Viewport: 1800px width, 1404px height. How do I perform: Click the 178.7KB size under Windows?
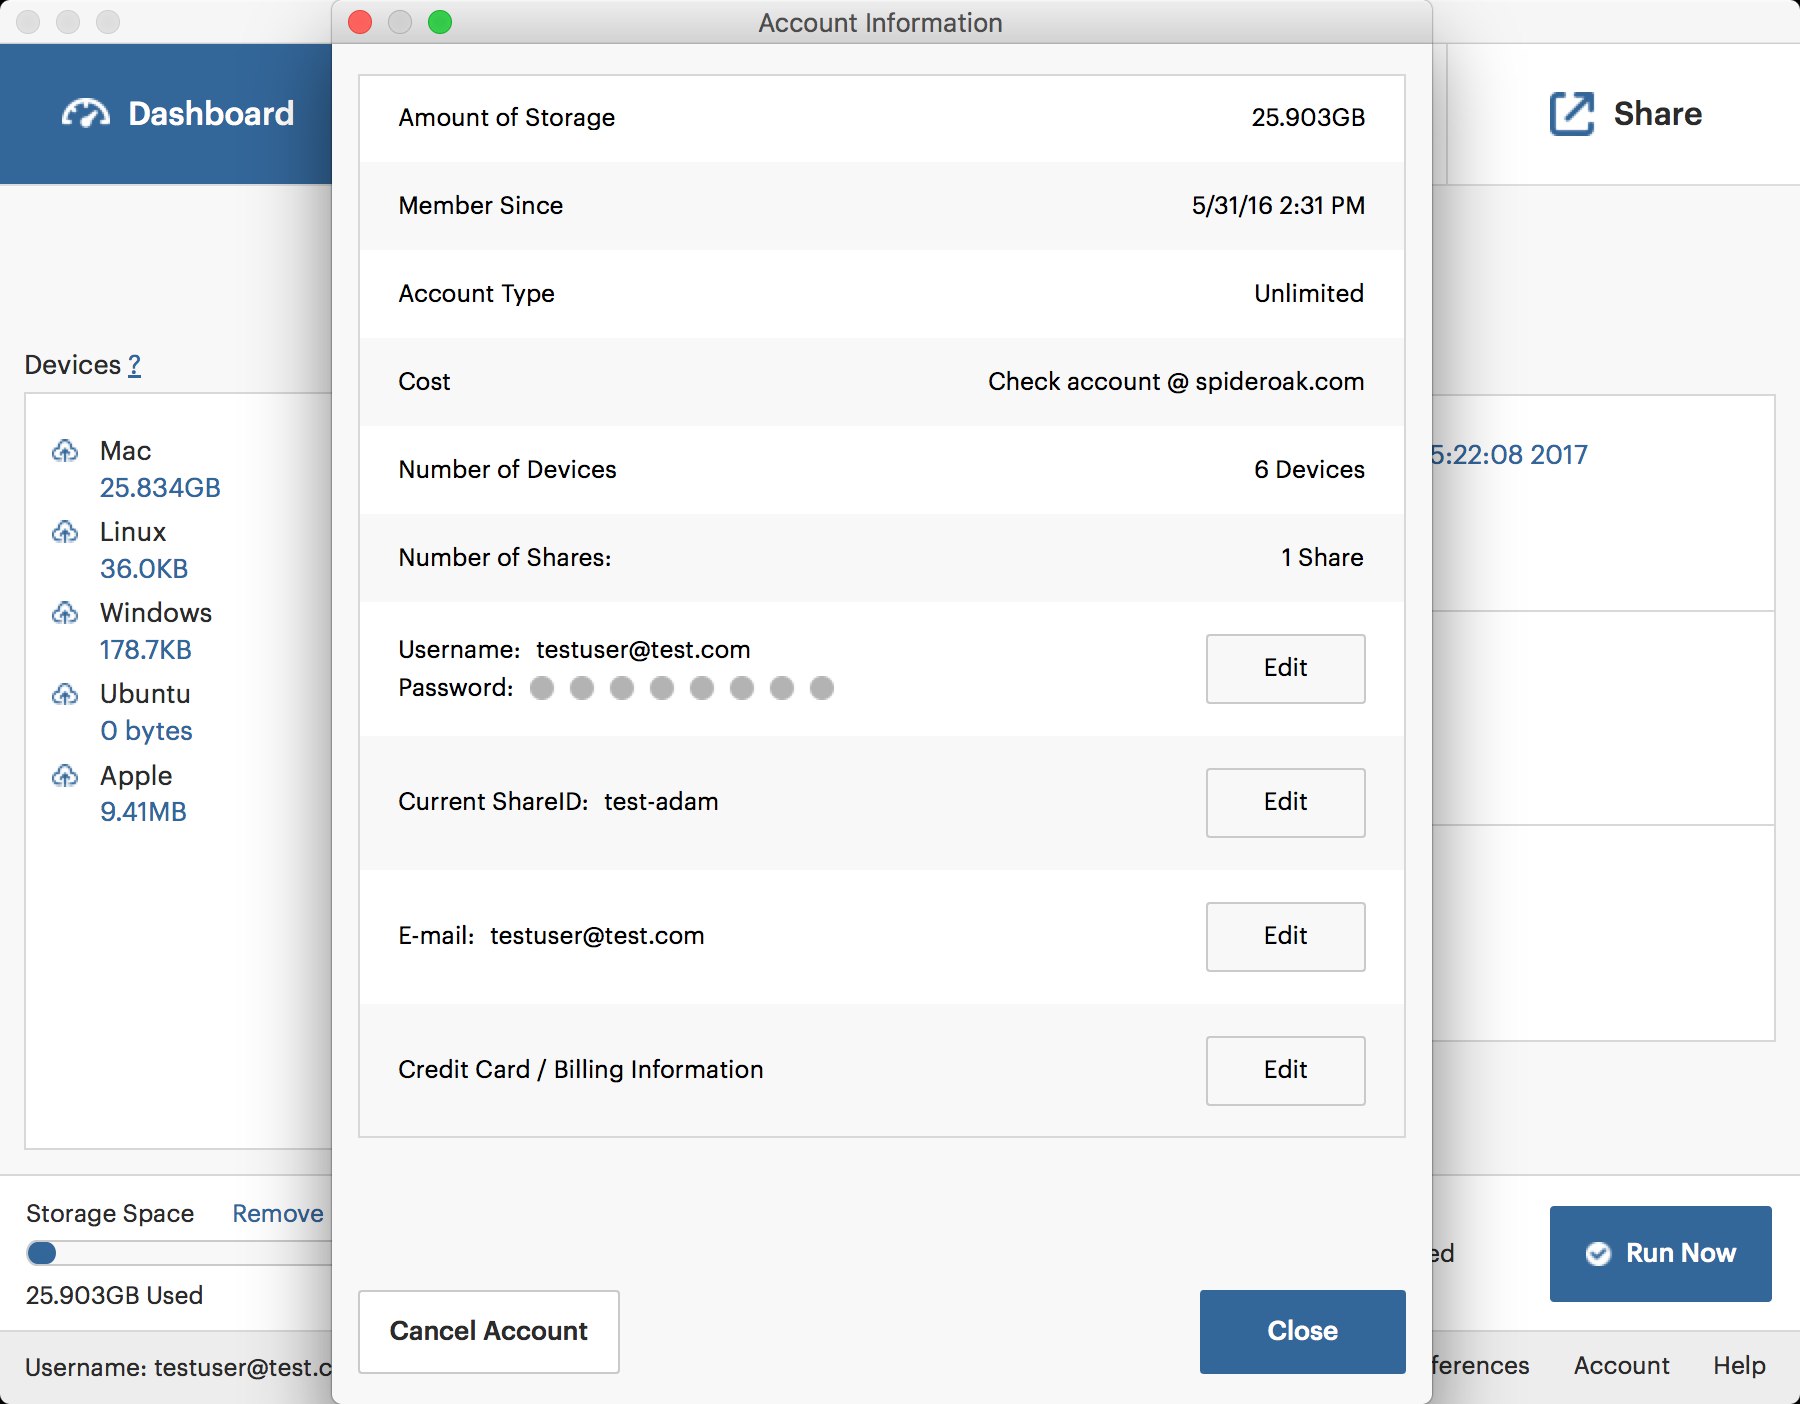tap(146, 650)
